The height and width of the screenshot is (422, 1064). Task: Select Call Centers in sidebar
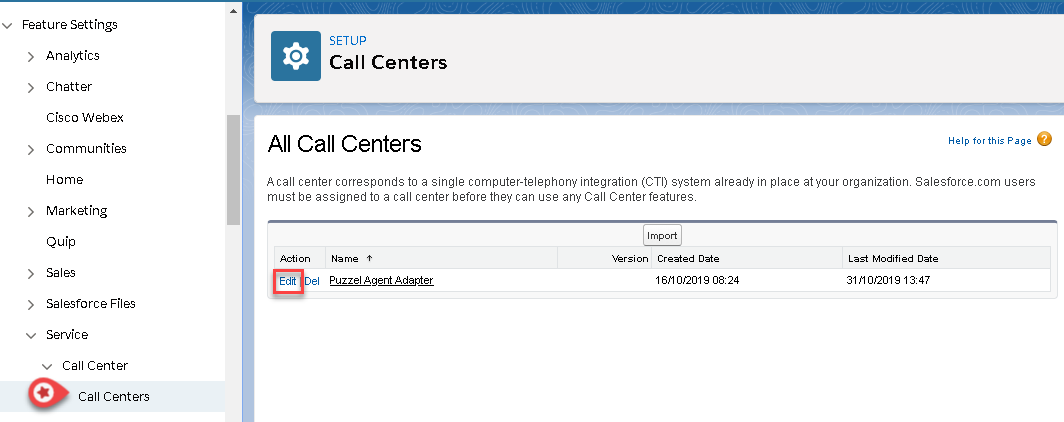[114, 397]
